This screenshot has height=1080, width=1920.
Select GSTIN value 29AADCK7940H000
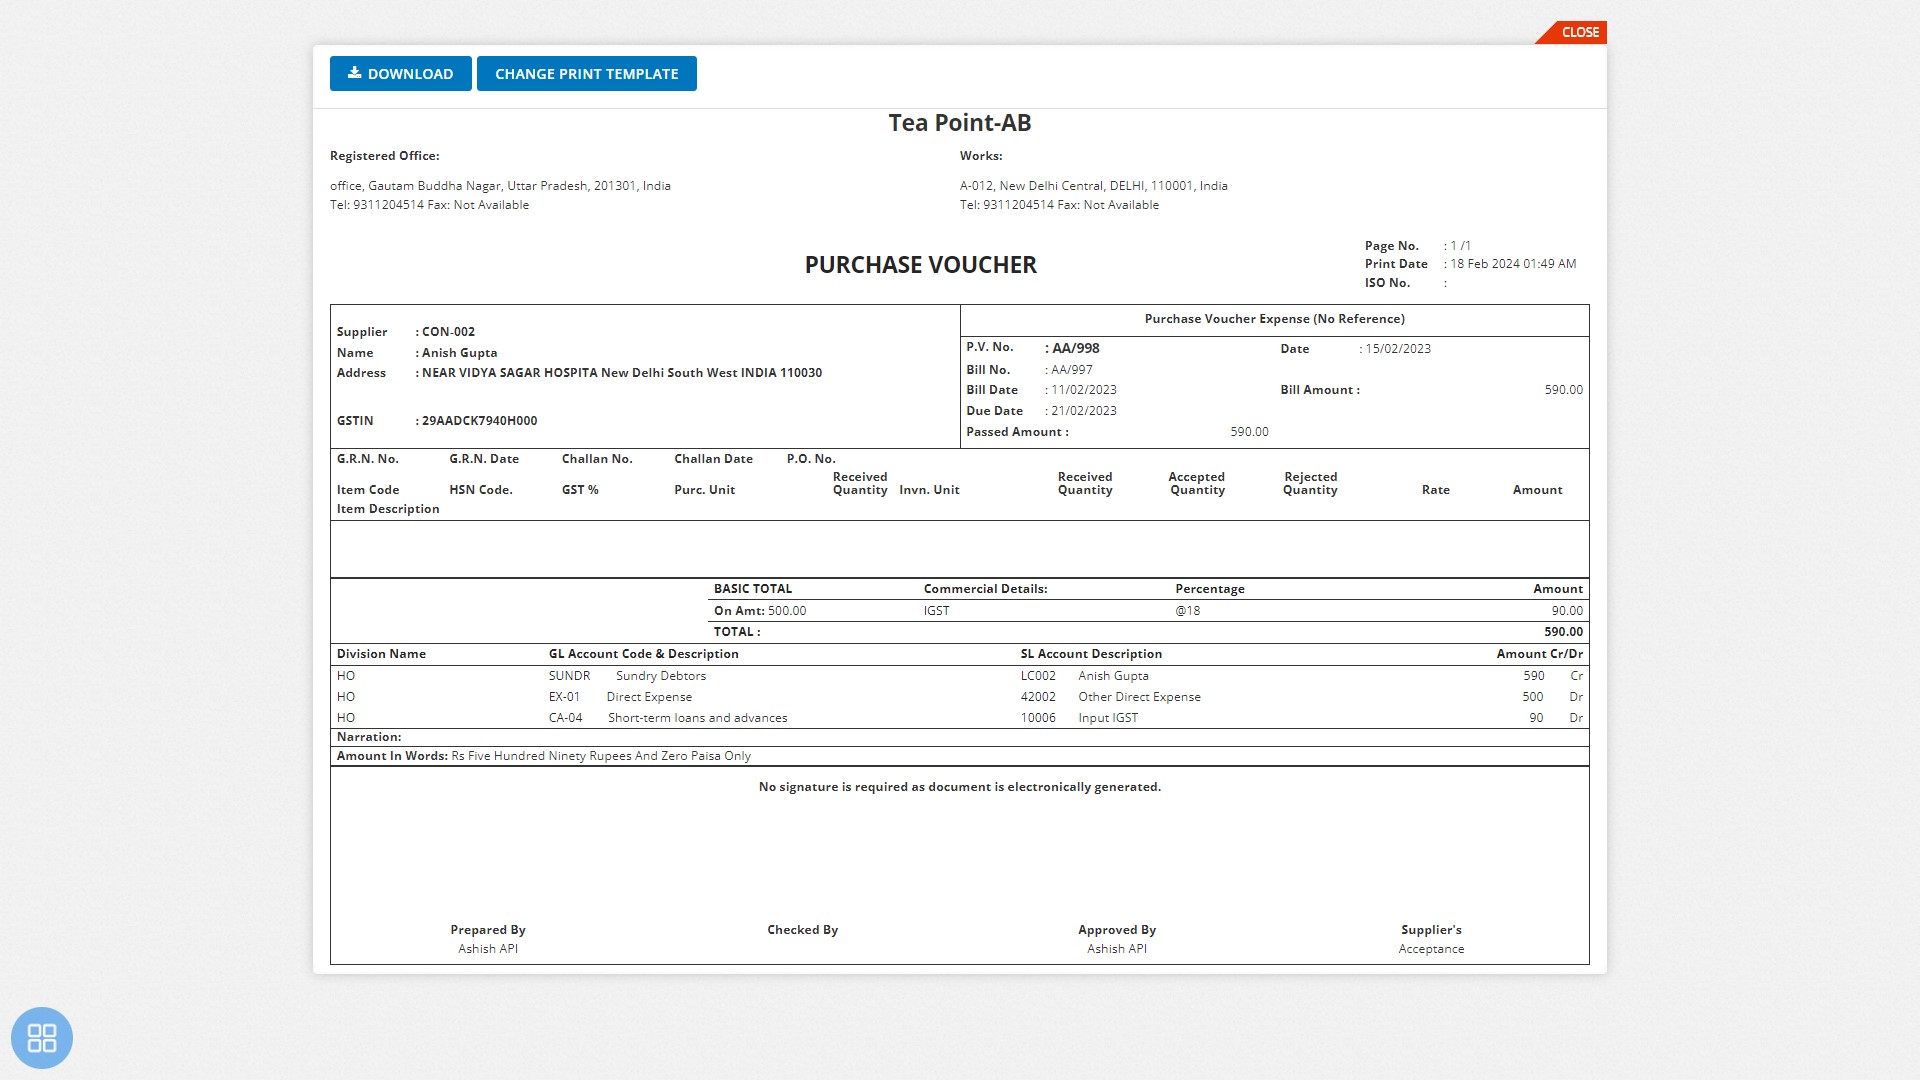coord(479,421)
